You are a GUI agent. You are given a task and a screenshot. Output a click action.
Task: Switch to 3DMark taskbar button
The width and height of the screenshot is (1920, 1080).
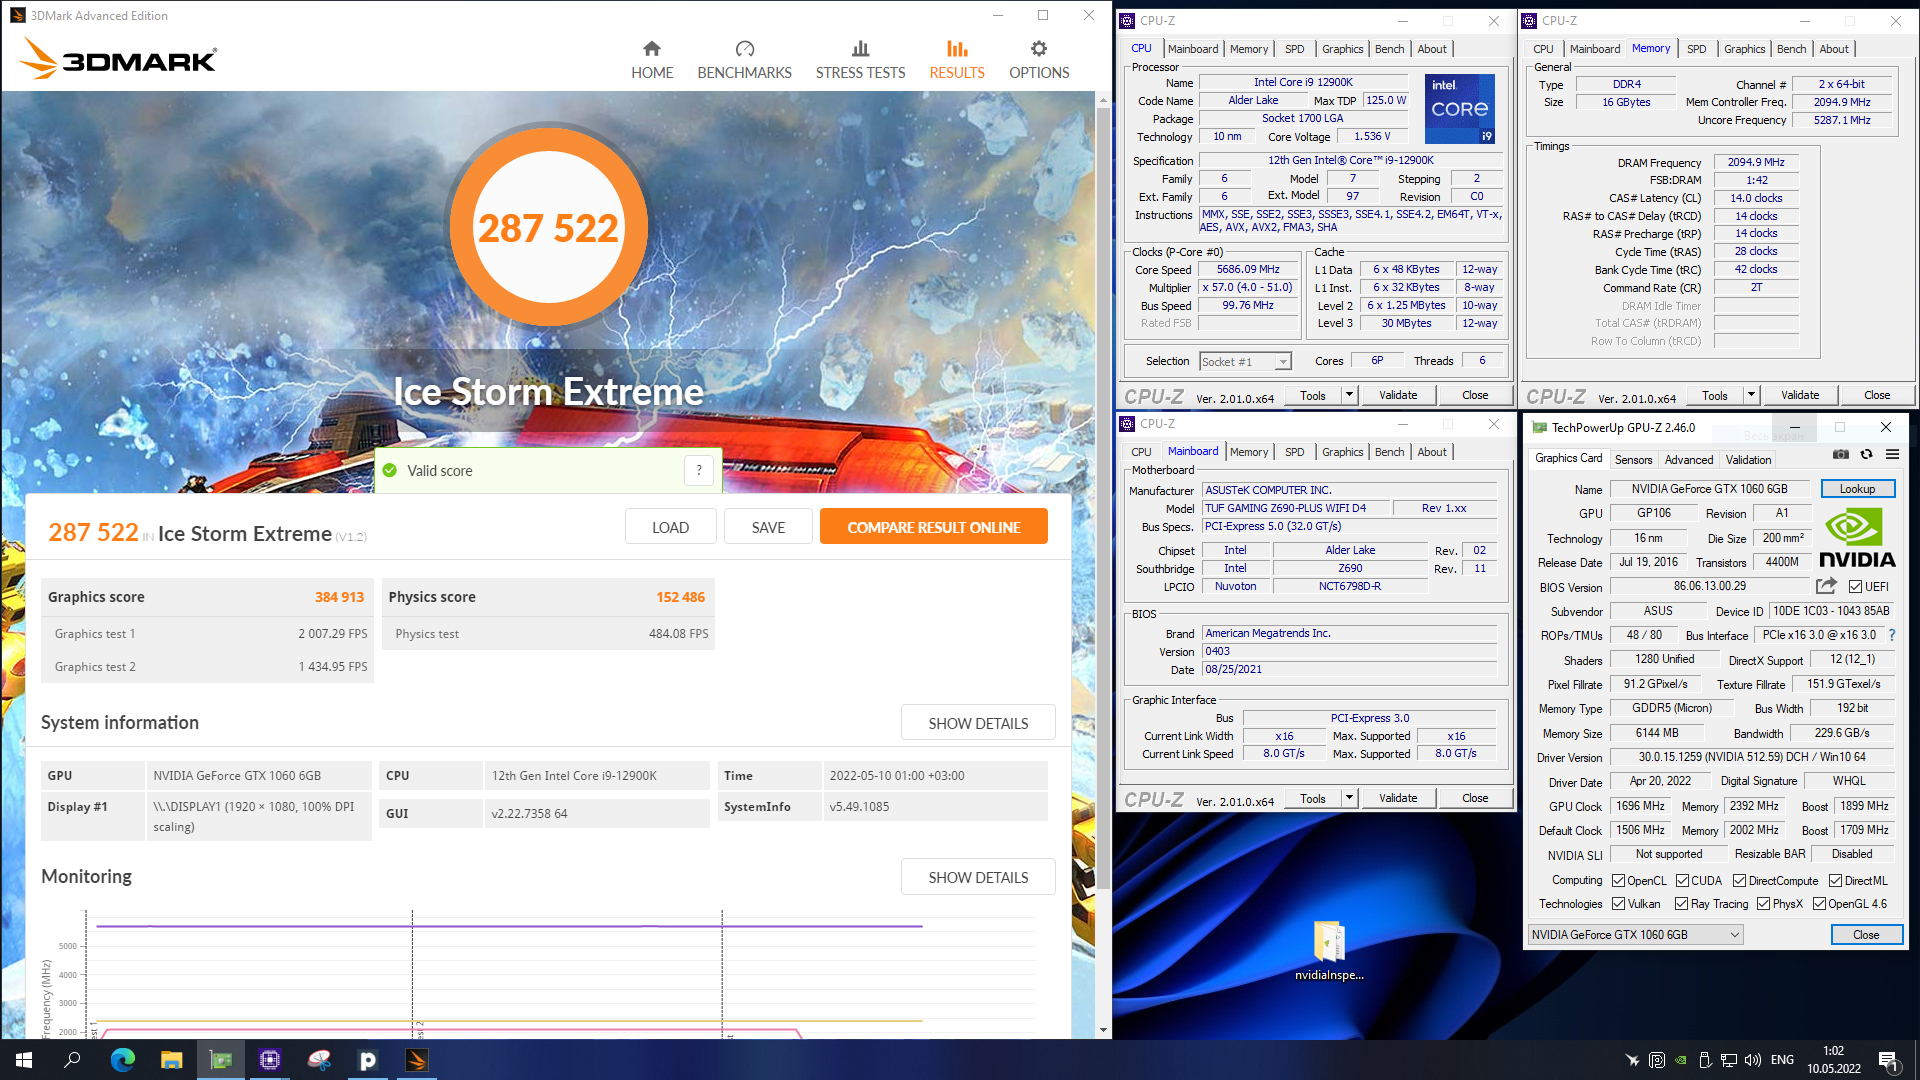[416, 1060]
